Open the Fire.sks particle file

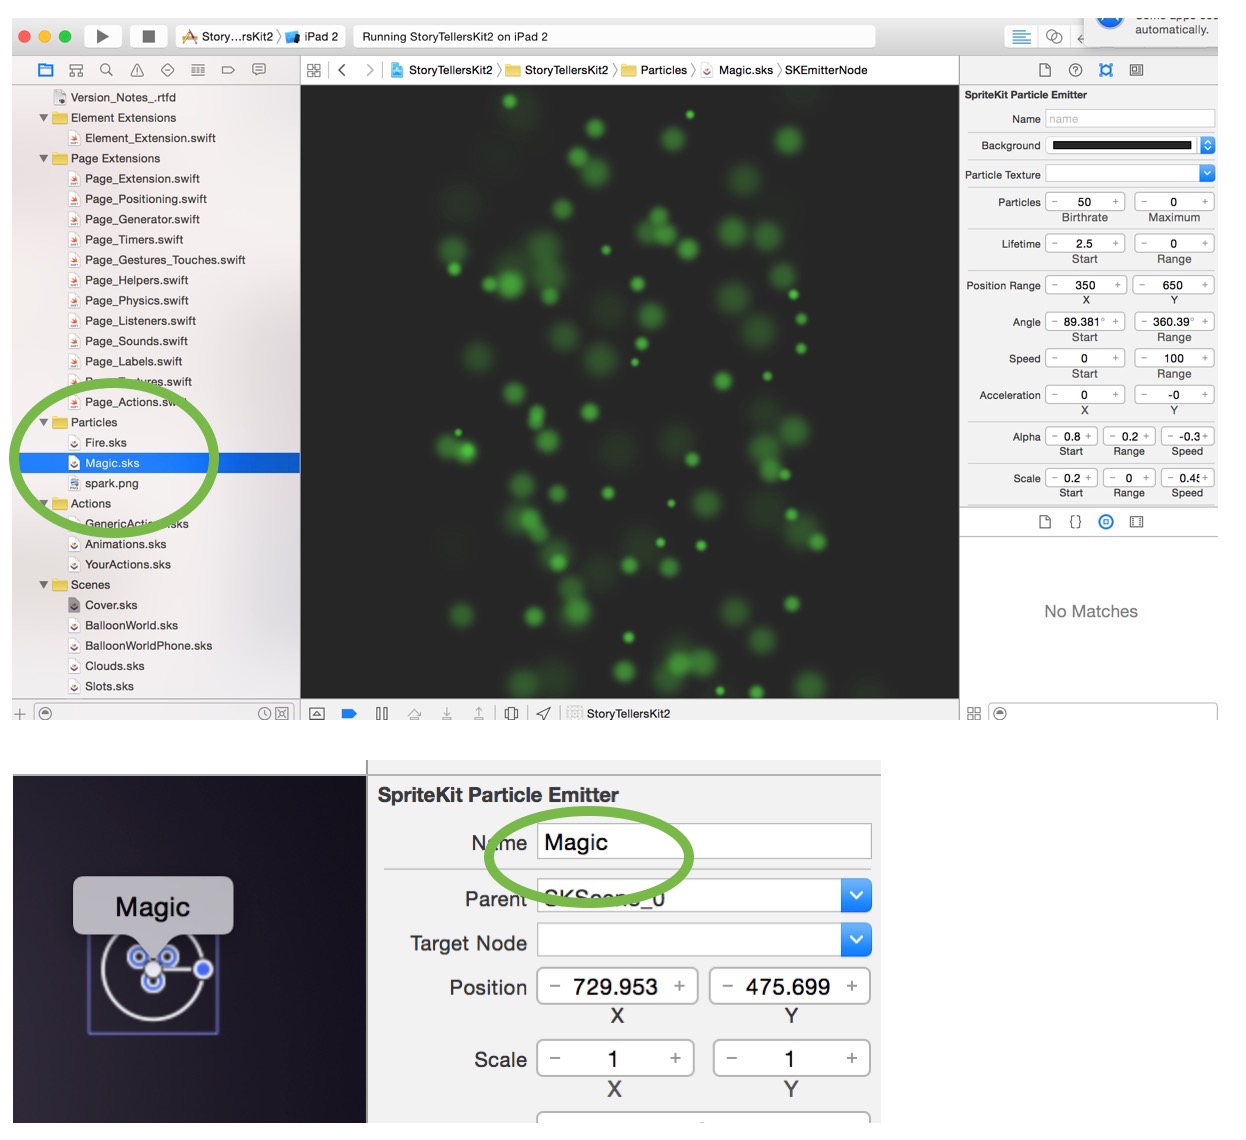tap(104, 442)
